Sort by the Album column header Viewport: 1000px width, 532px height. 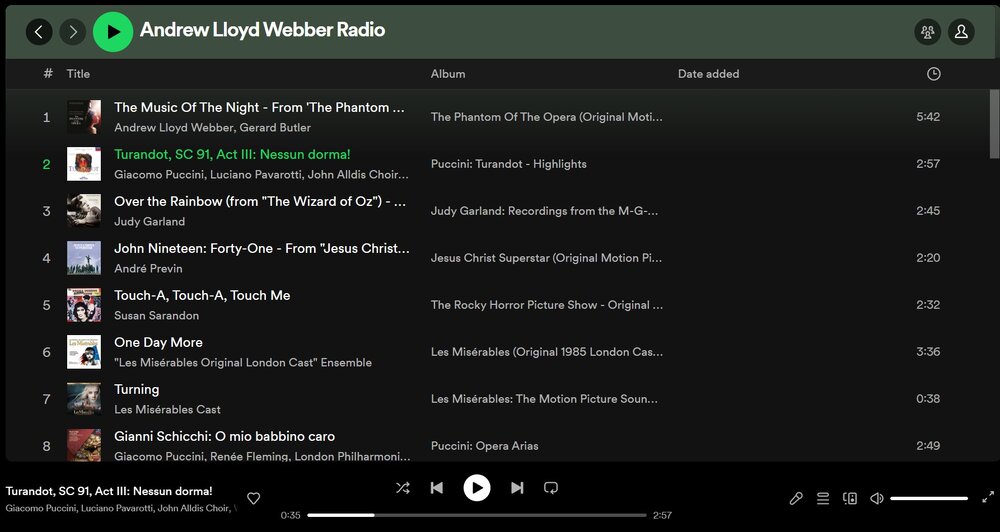coord(448,74)
